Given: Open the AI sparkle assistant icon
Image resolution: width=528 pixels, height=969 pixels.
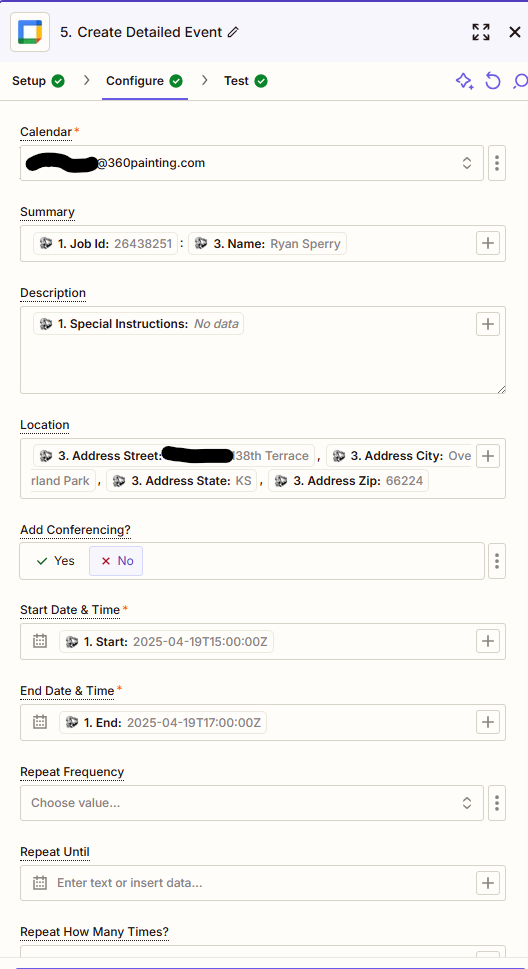Looking at the screenshot, I should [464, 81].
